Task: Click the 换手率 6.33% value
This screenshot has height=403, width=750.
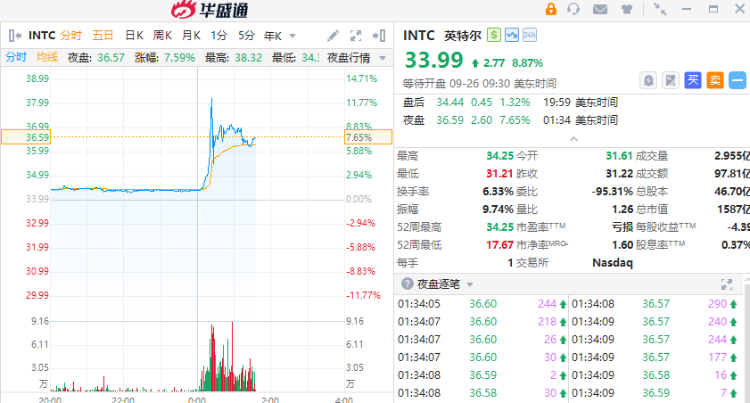Action: (x=498, y=192)
